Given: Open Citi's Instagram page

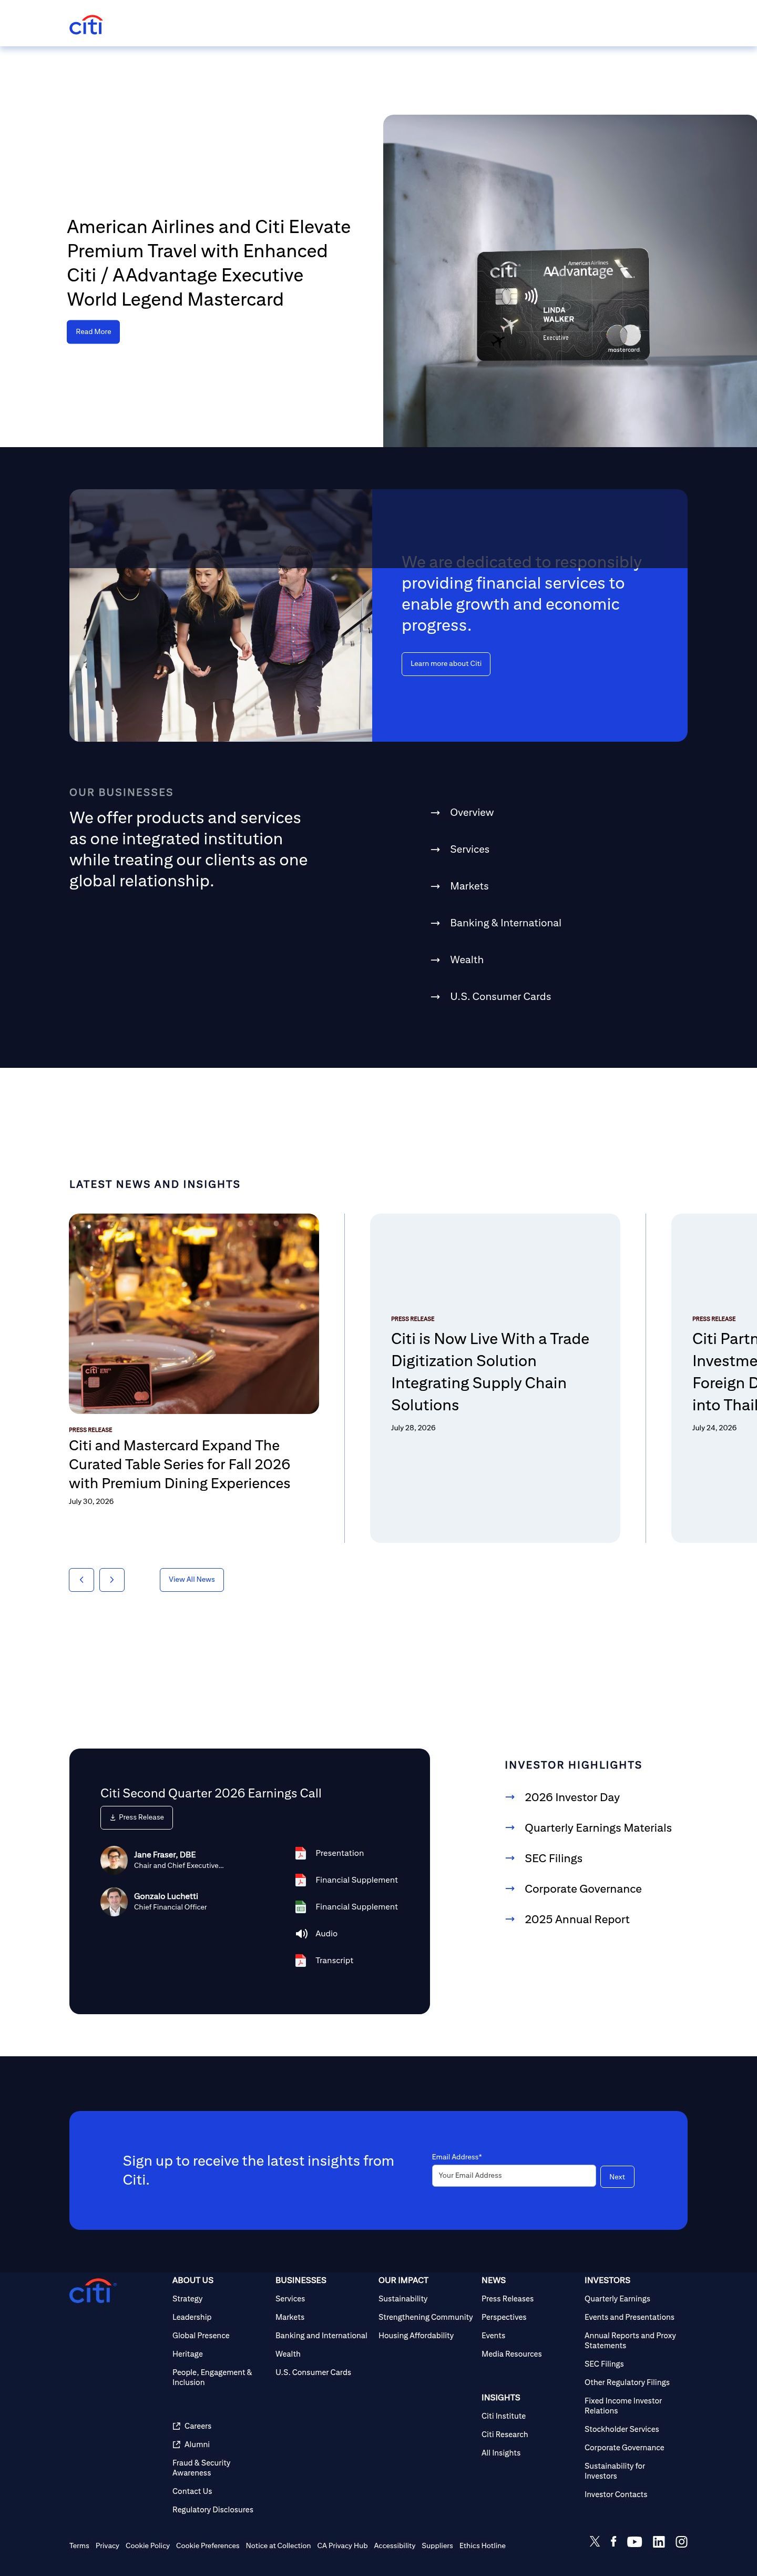Looking at the screenshot, I should [681, 2541].
